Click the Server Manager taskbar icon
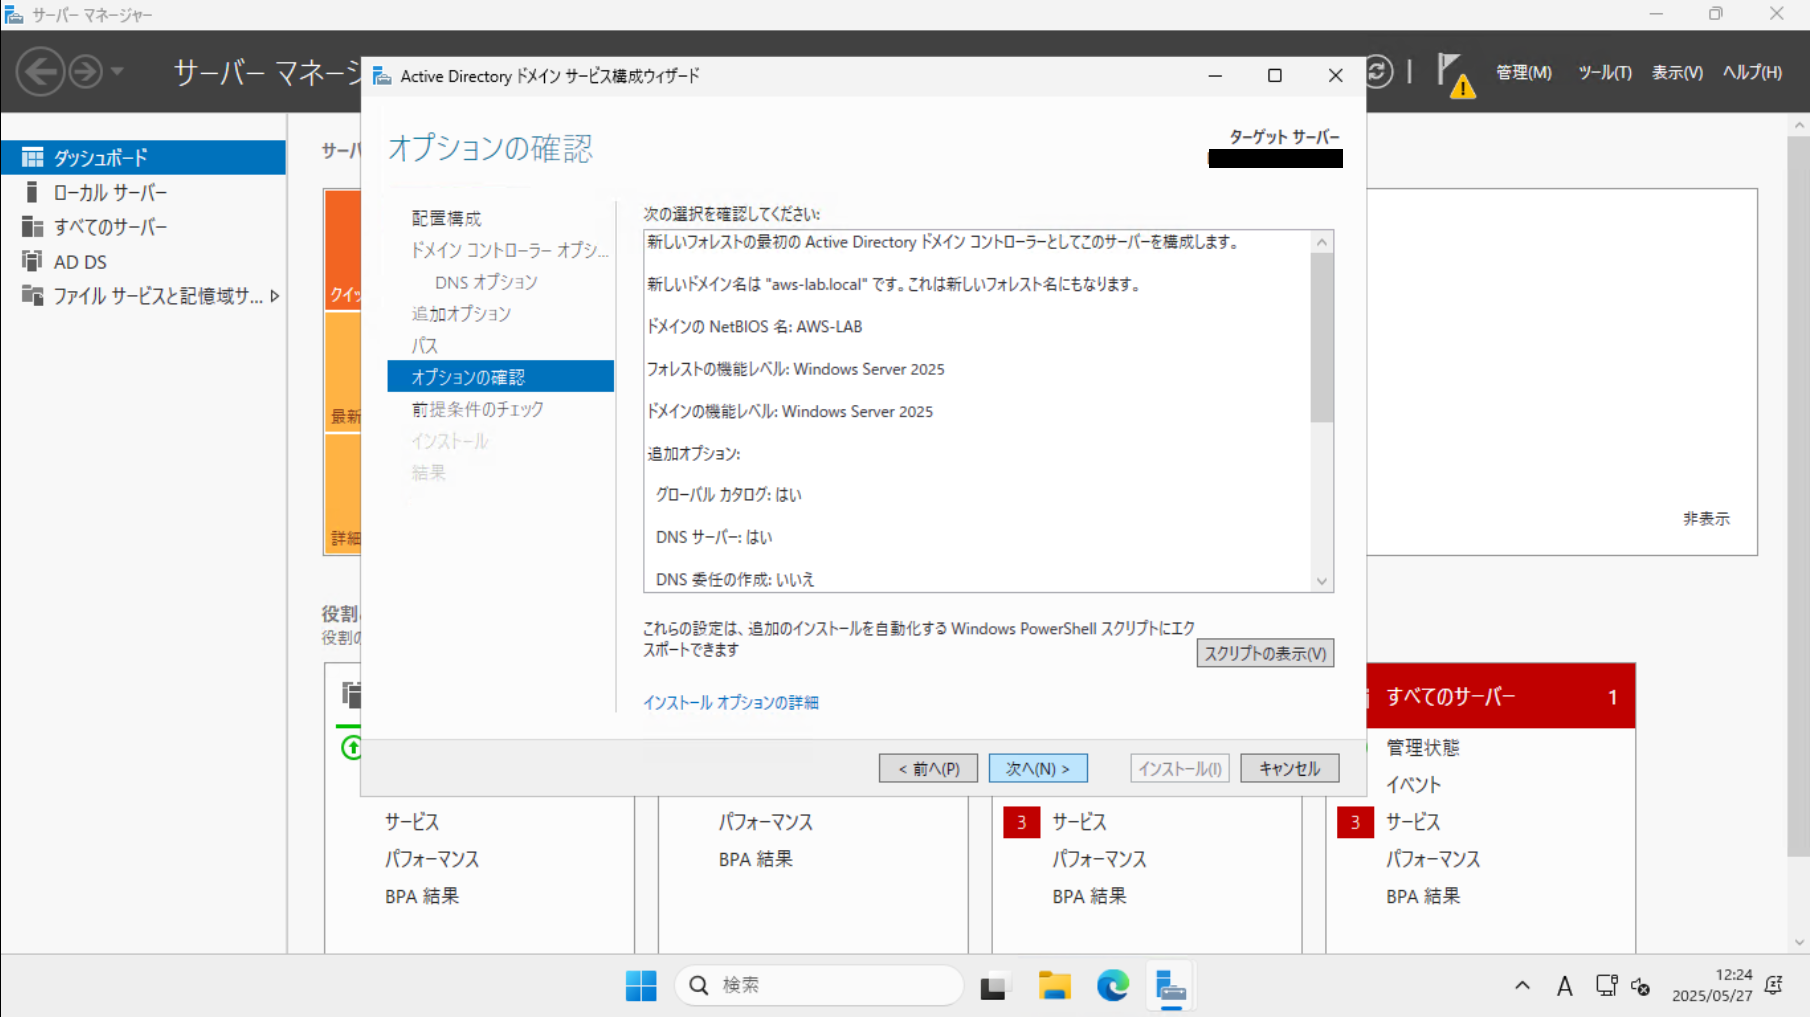The width and height of the screenshot is (1810, 1017). pyautogui.click(x=1170, y=986)
